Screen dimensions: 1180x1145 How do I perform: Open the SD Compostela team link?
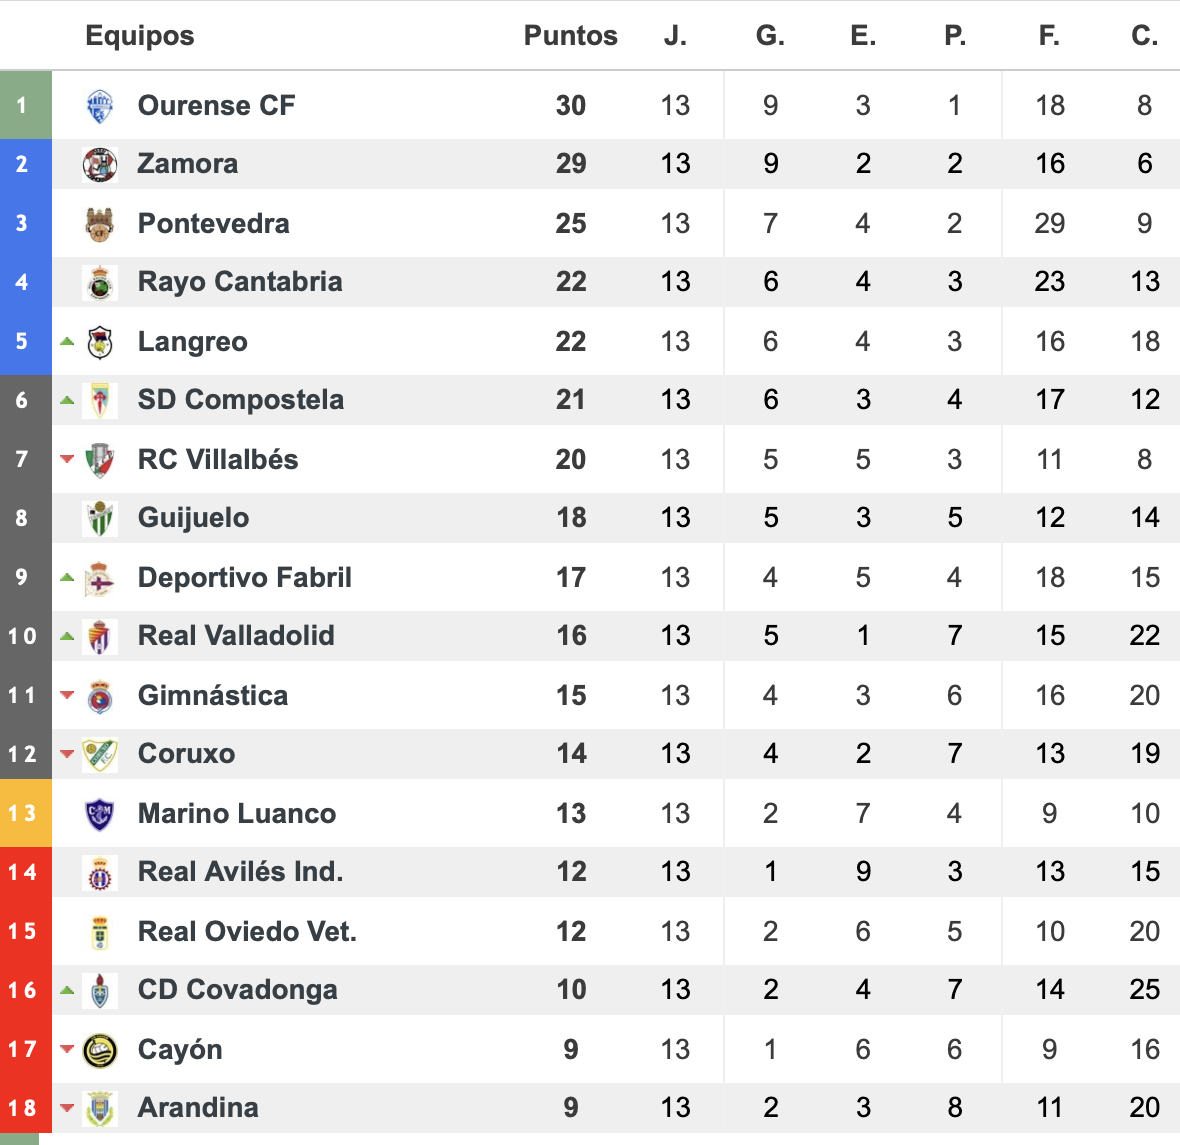[241, 400]
